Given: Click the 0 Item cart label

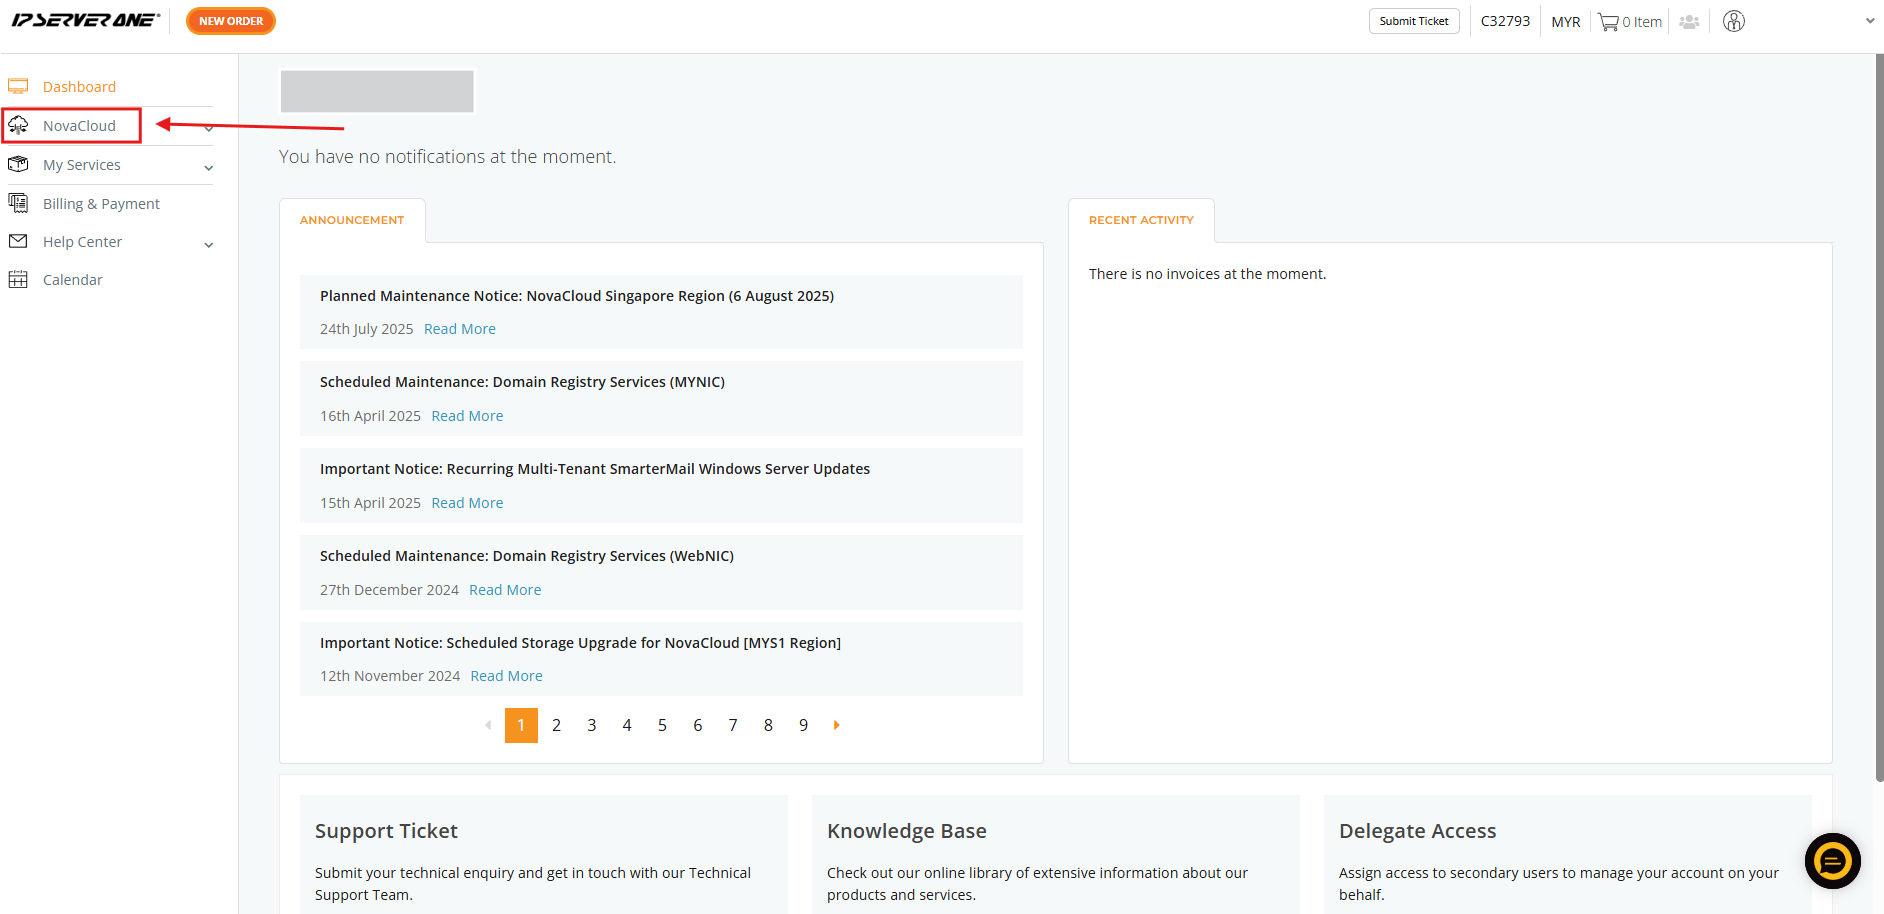Looking at the screenshot, I should click(1642, 21).
